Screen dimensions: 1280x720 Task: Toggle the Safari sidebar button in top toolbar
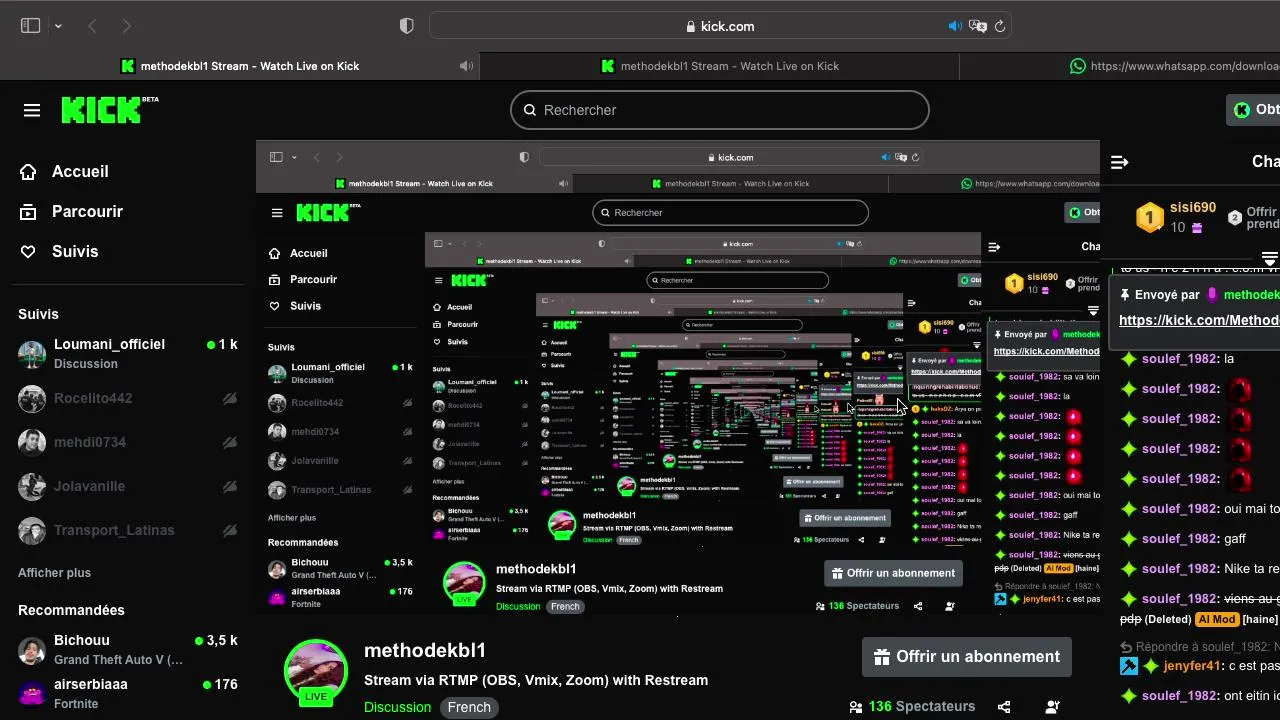[x=30, y=26]
